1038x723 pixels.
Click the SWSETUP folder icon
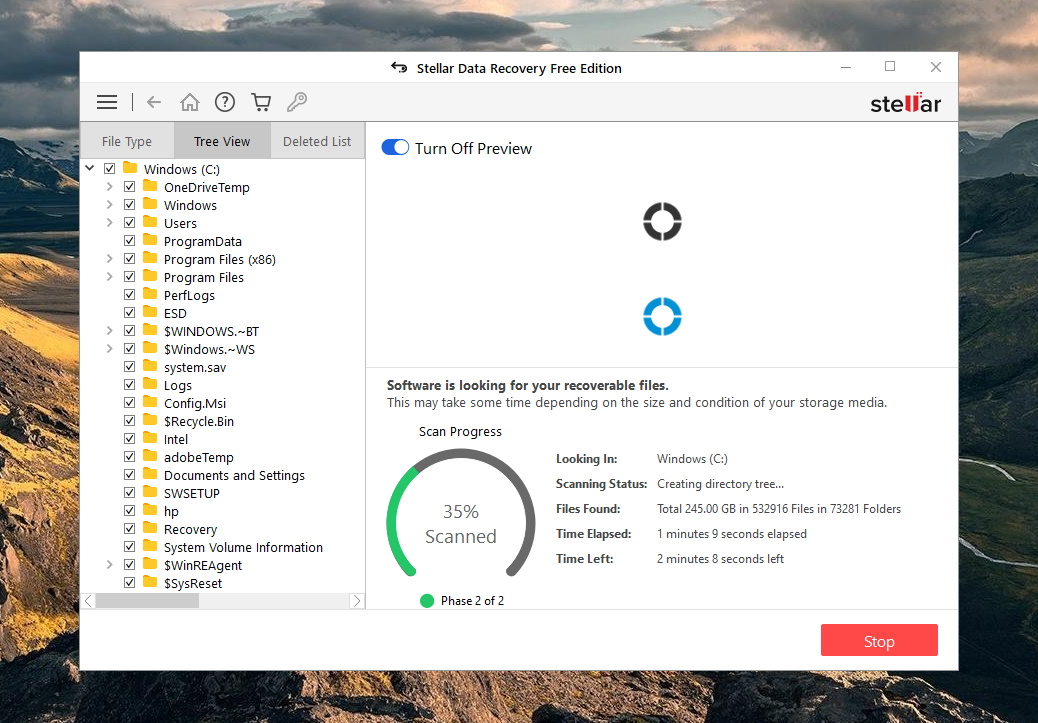pos(150,492)
